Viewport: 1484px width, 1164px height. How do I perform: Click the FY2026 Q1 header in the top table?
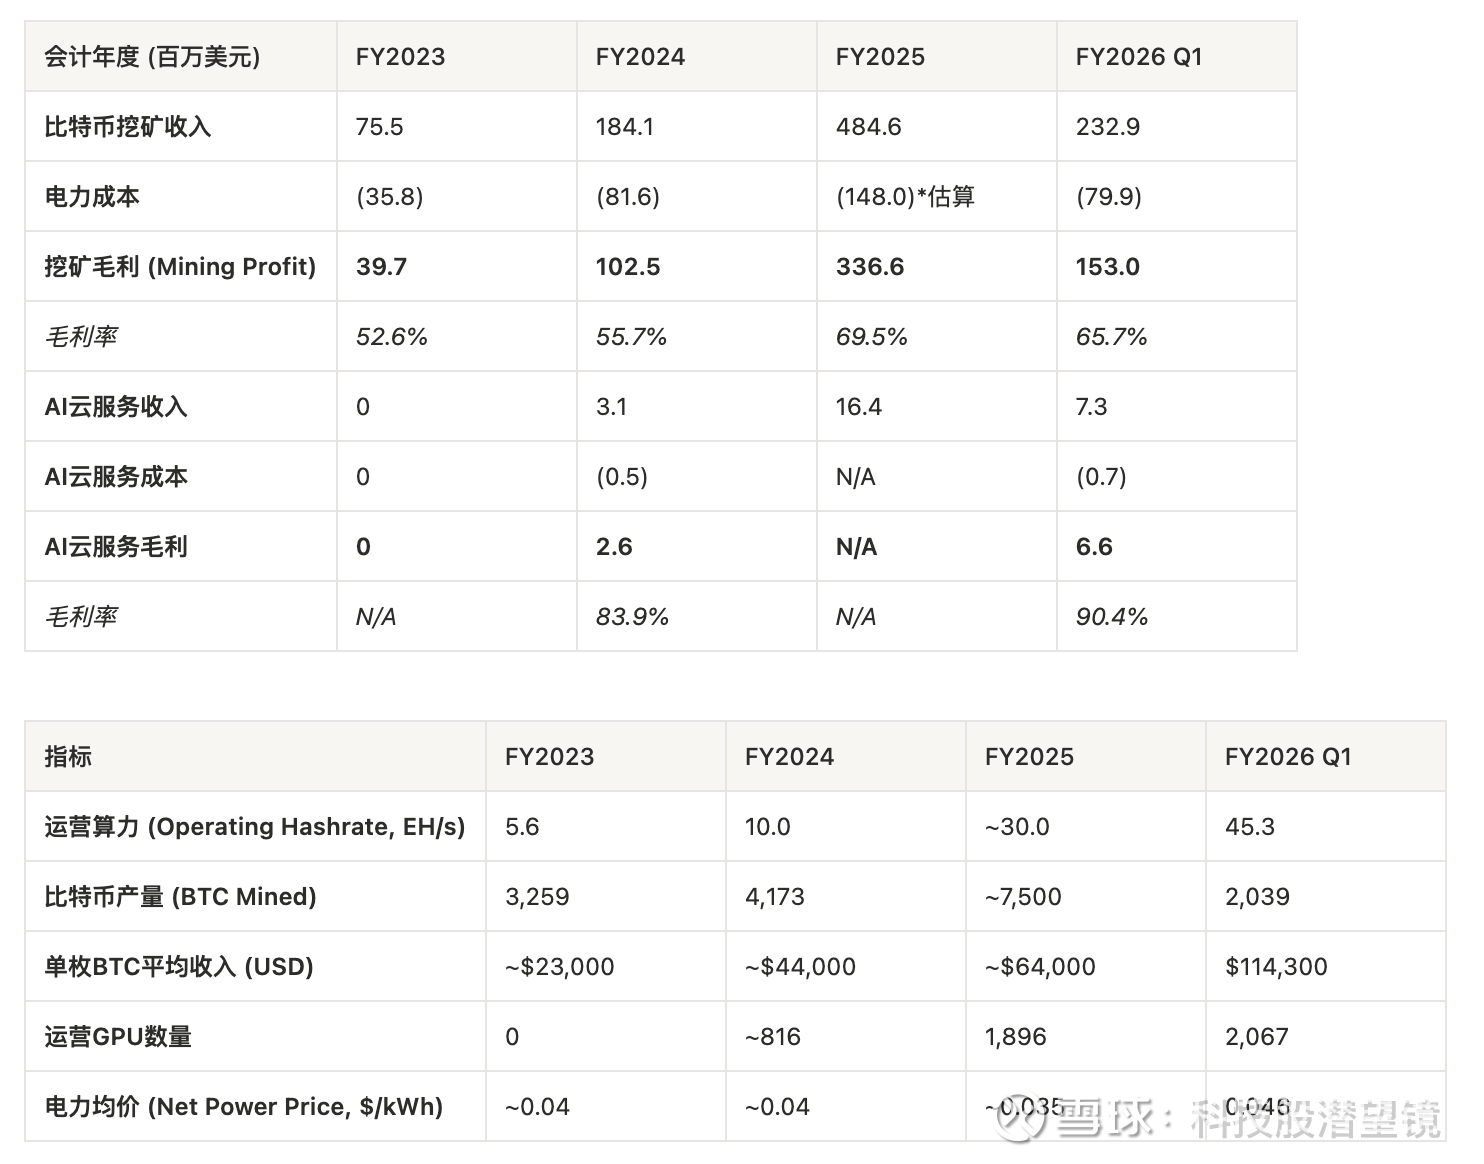(x=1138, y=57)
